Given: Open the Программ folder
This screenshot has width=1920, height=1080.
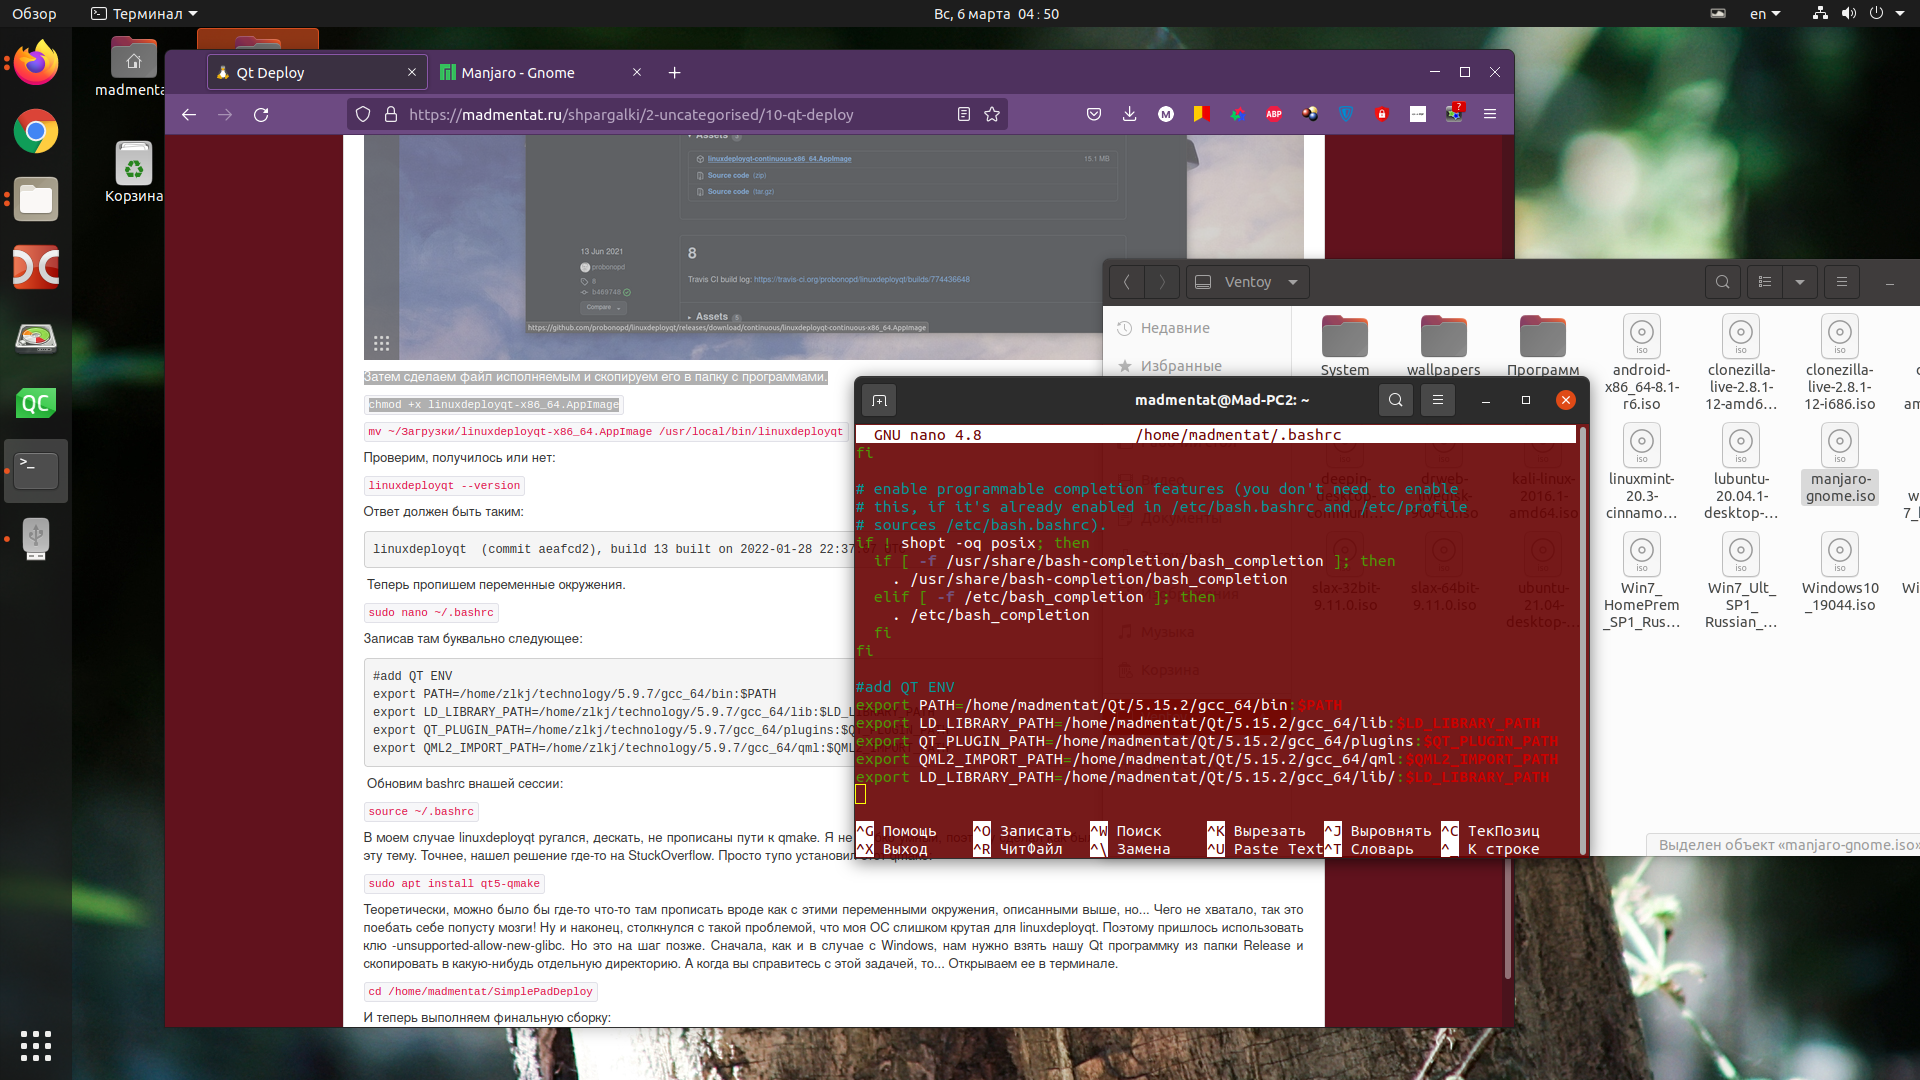Looking at the screenshot, I should coord(1543,346).
